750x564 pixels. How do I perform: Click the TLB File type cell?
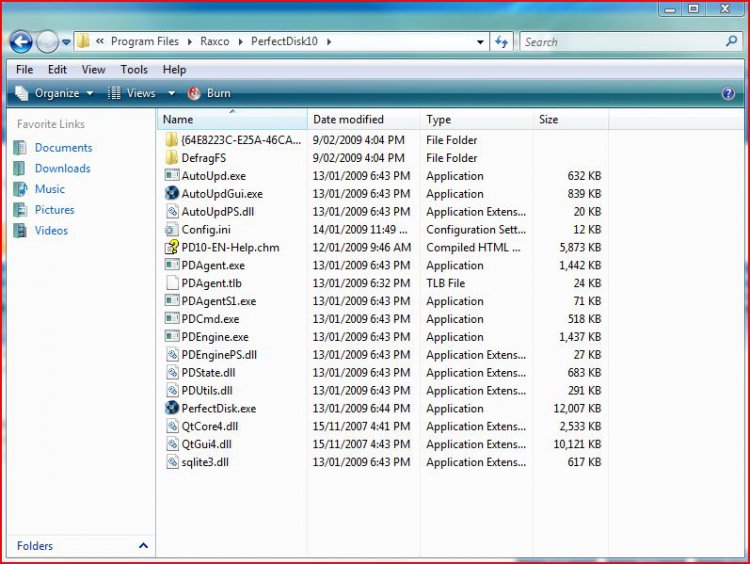445,283
